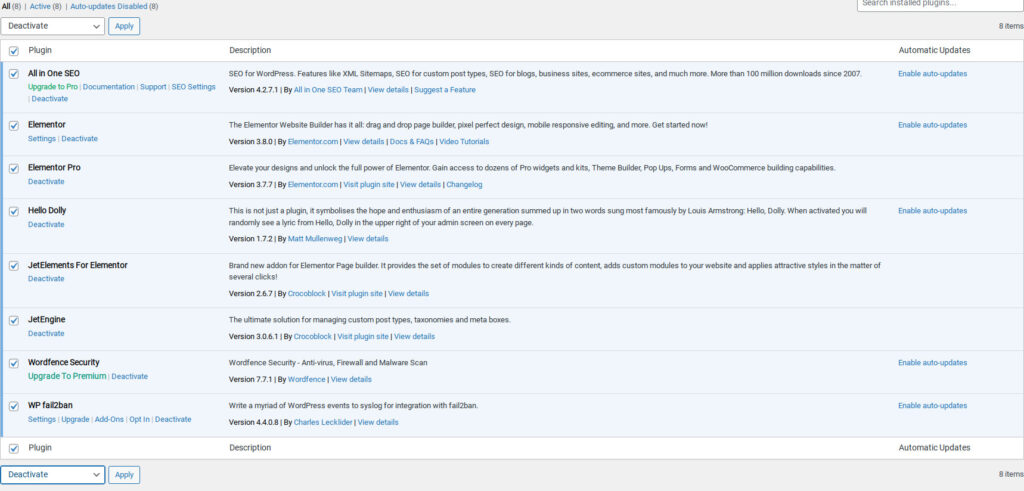This screenshot has height=491, width=1024.
Task: Enable auto-updates for Wordfence Security
Action: 933,363
